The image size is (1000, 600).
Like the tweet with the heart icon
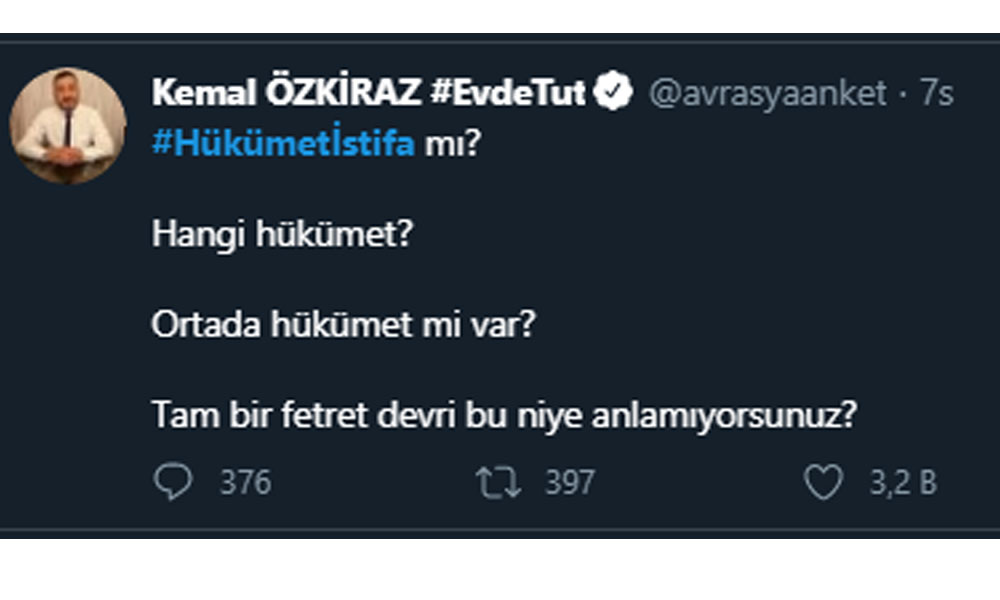click(x=824, y=483)
